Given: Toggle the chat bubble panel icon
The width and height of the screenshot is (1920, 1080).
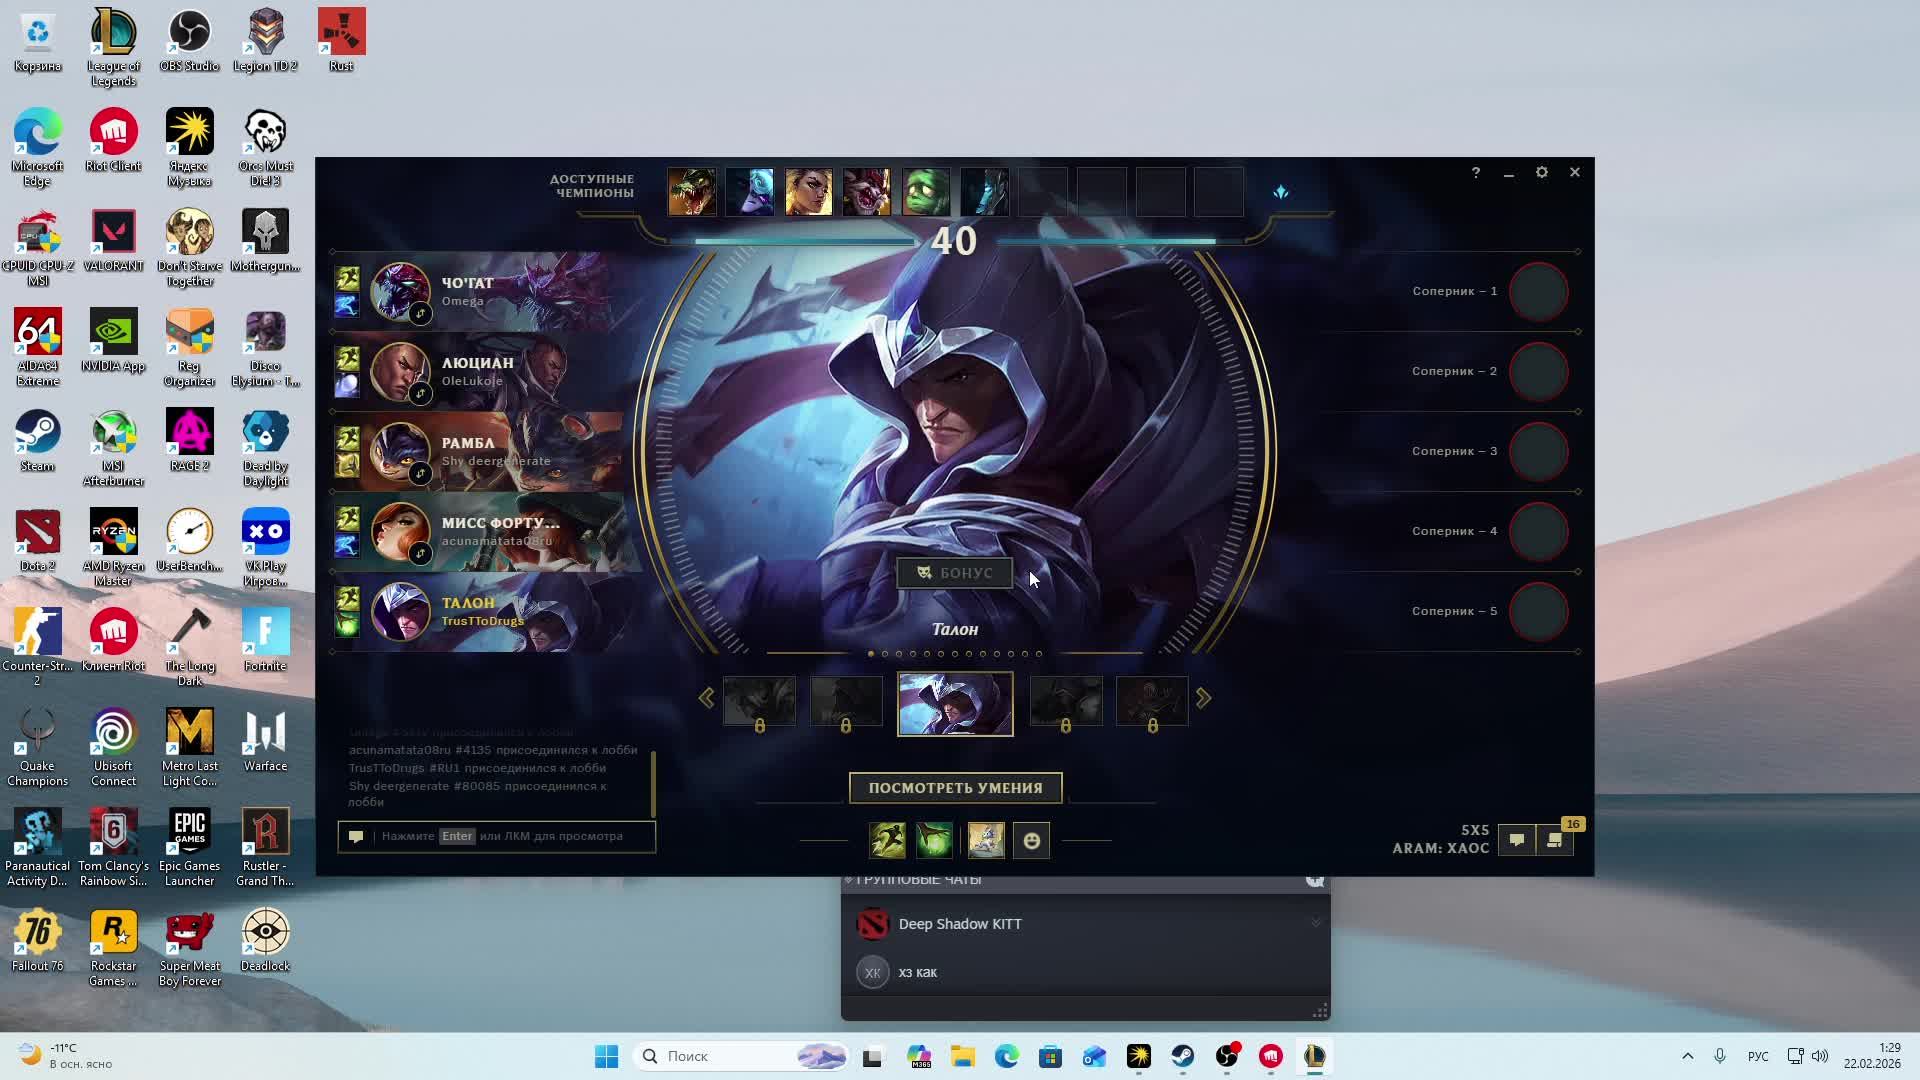Looking at the screenshot, I should coord(1516,840).
